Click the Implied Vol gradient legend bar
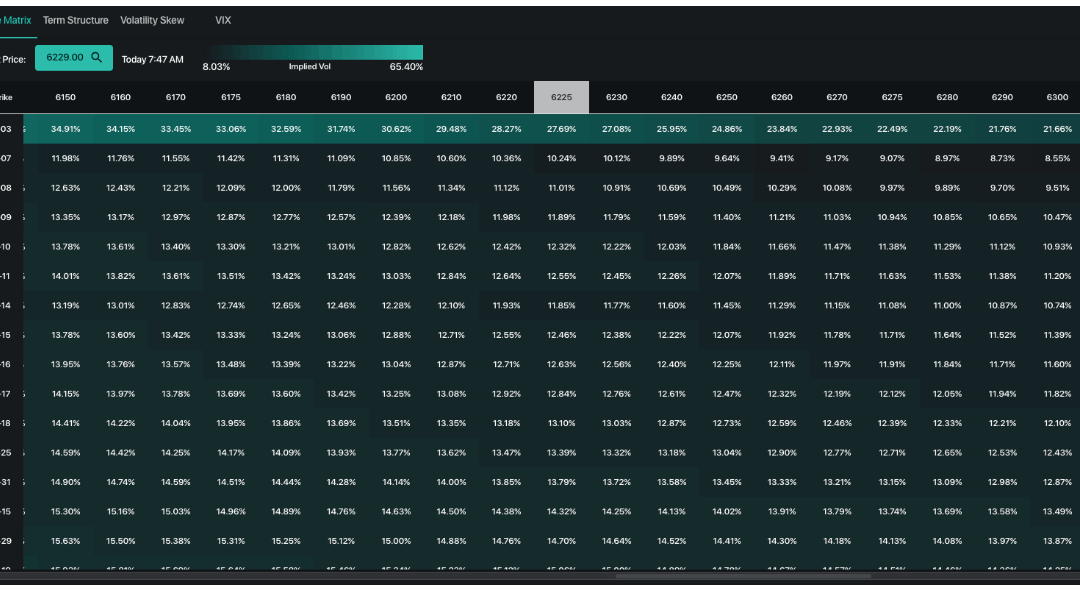 [x=318, y=48]
